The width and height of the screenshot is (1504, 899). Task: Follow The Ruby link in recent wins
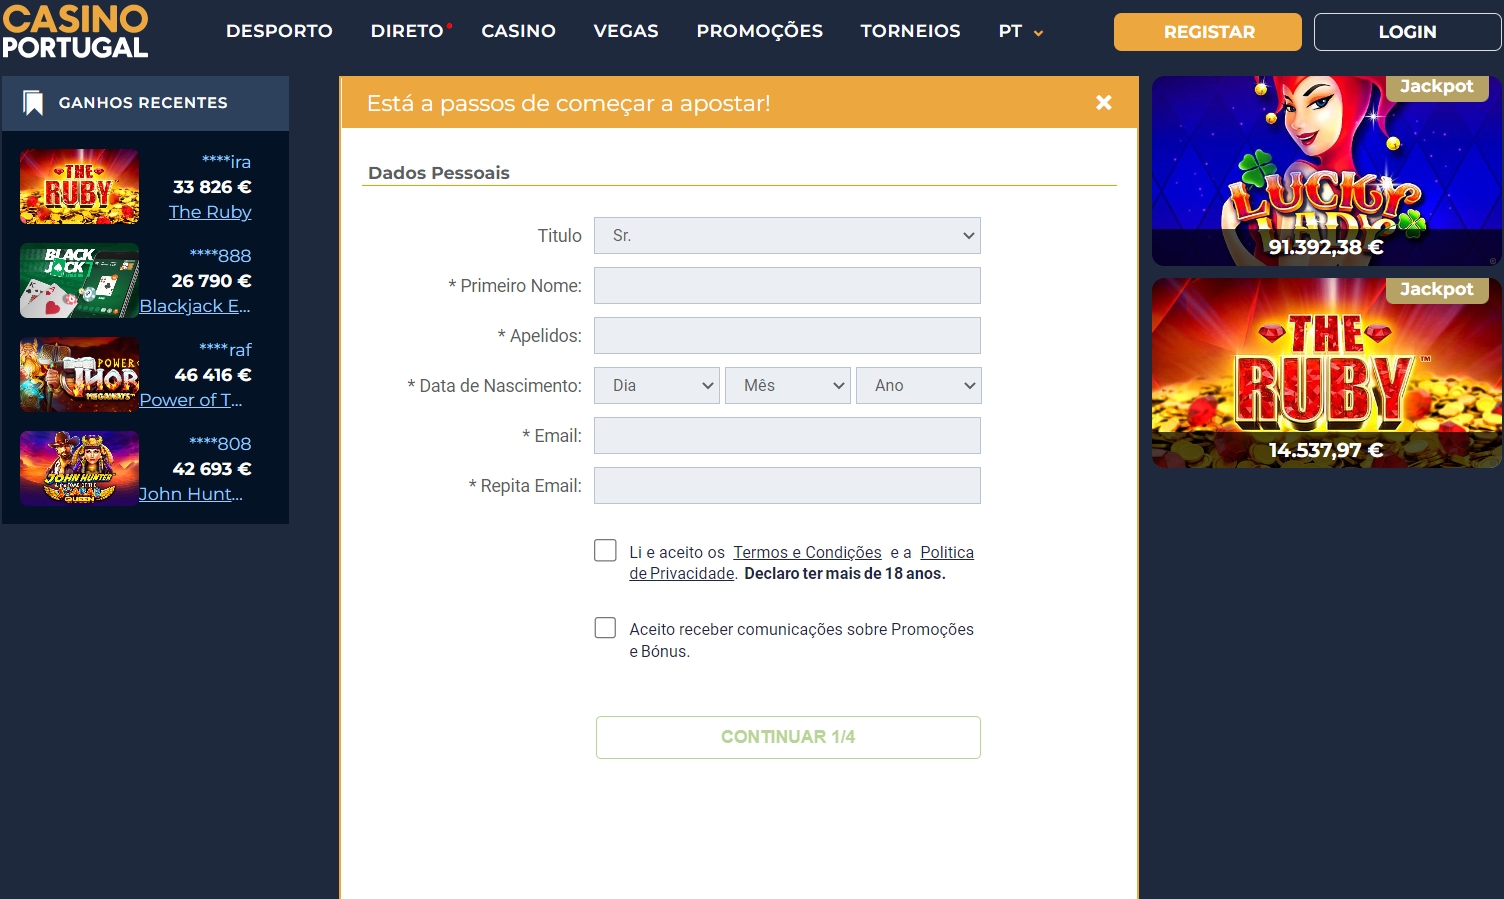pyautogui.click(x=210, y=212)
